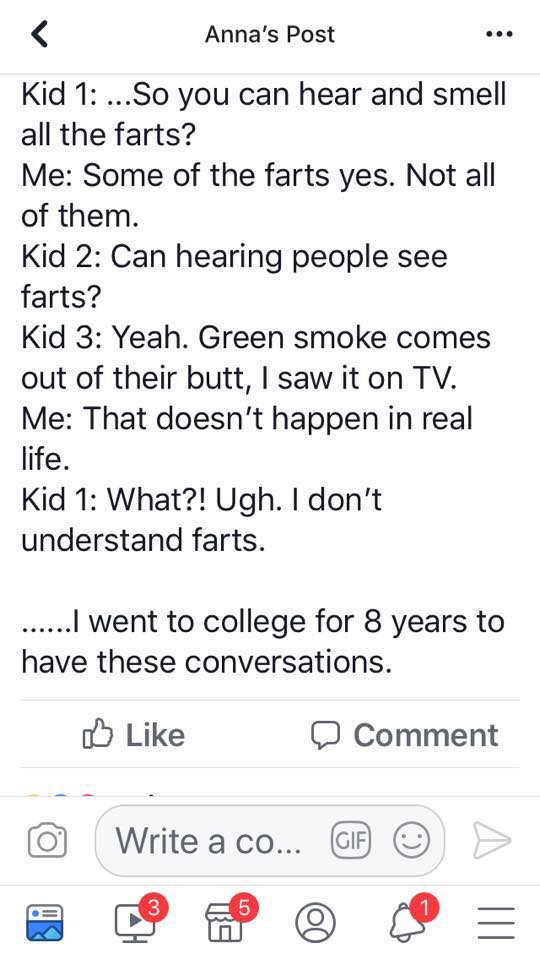Tap the Kid 1 fart question text
Screen dimensions: 540x960
click(x=263, y=114)
